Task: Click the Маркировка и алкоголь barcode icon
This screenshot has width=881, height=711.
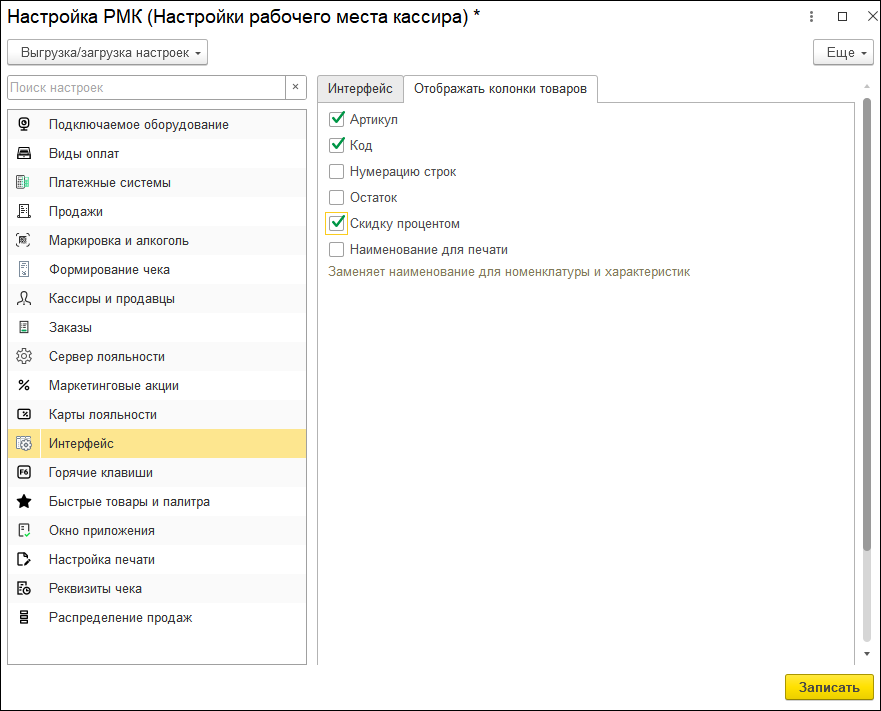Action: coord(24,241)
